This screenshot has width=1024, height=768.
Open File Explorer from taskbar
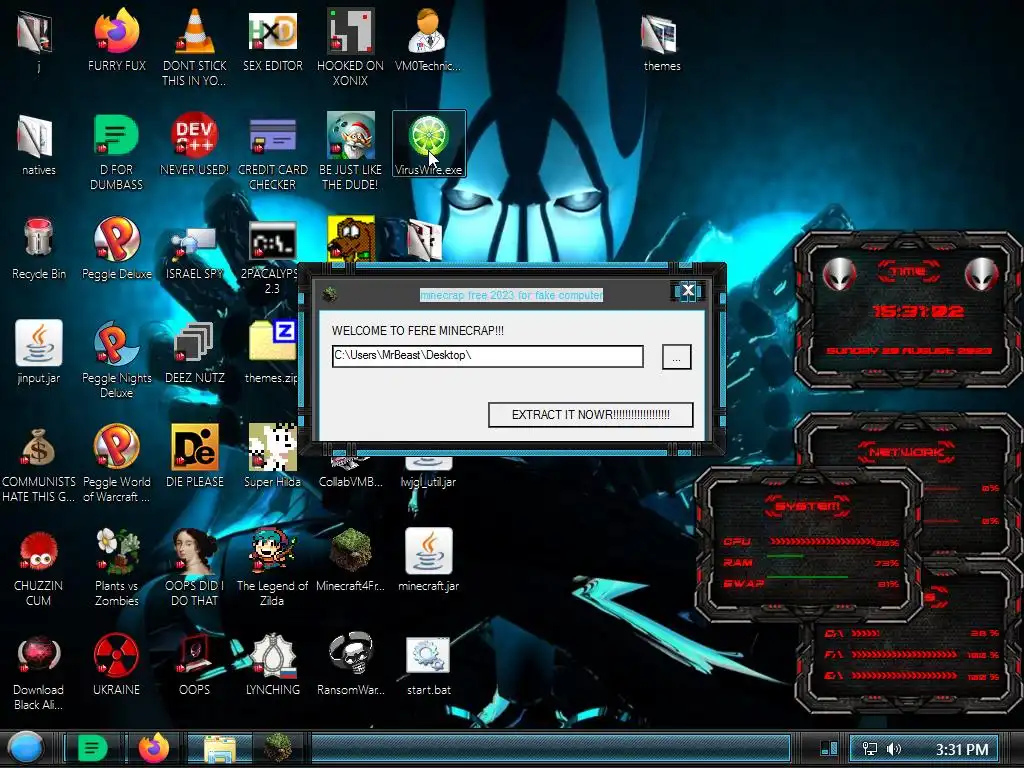point(220,748)
